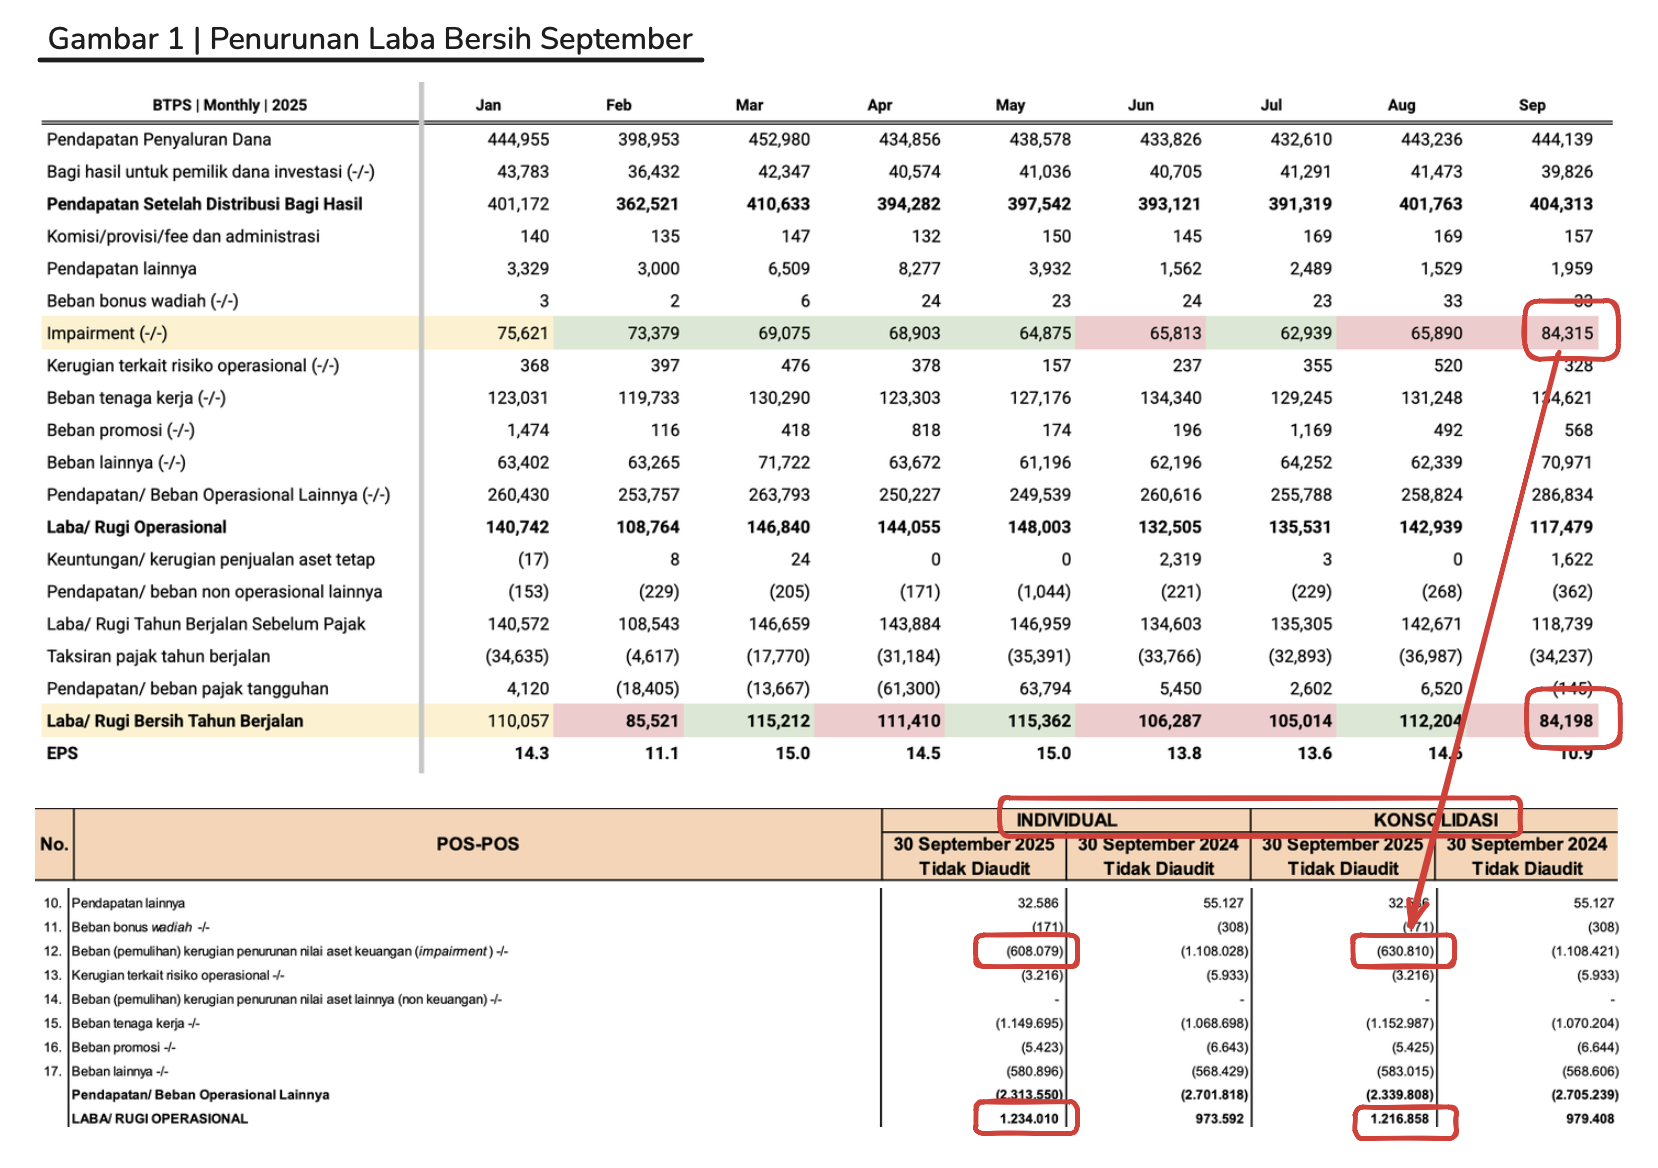
Task: Select the Sep column header
Action: click(1531, 105)
